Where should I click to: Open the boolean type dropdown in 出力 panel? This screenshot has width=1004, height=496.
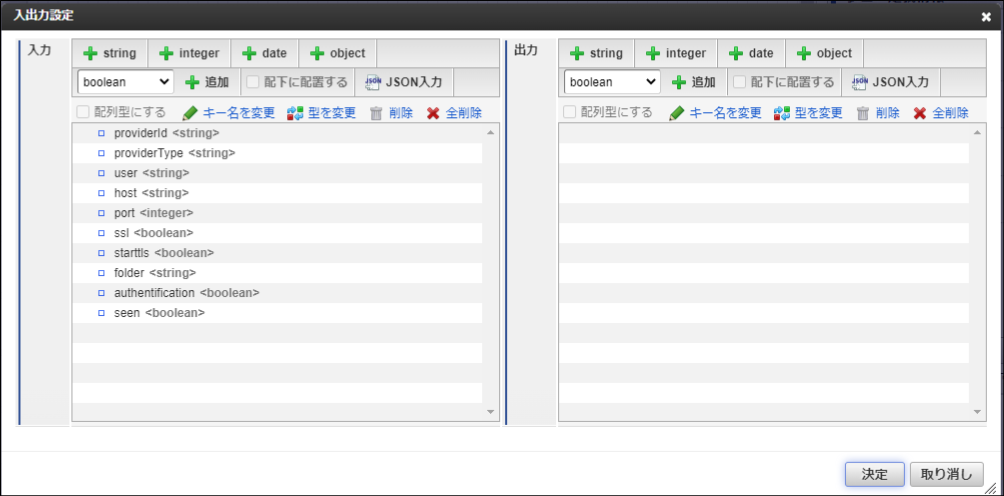click(x=612, y=82)
